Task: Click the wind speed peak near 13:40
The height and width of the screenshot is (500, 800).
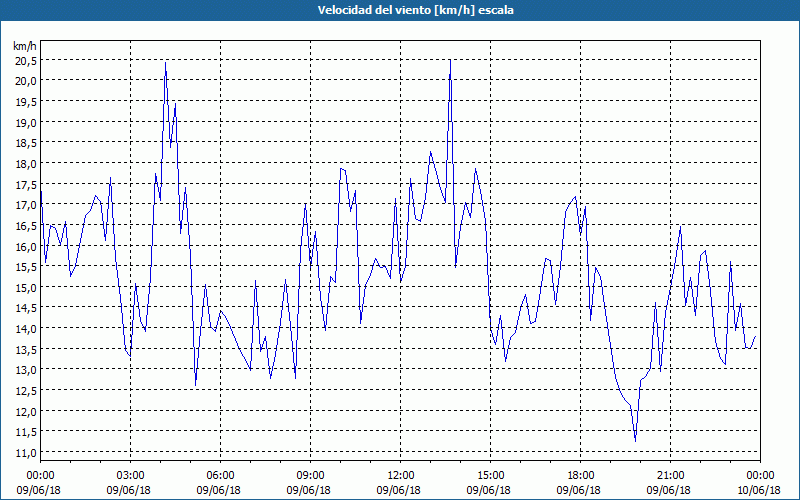Action: pyautogui.click(x=450, y=61)
